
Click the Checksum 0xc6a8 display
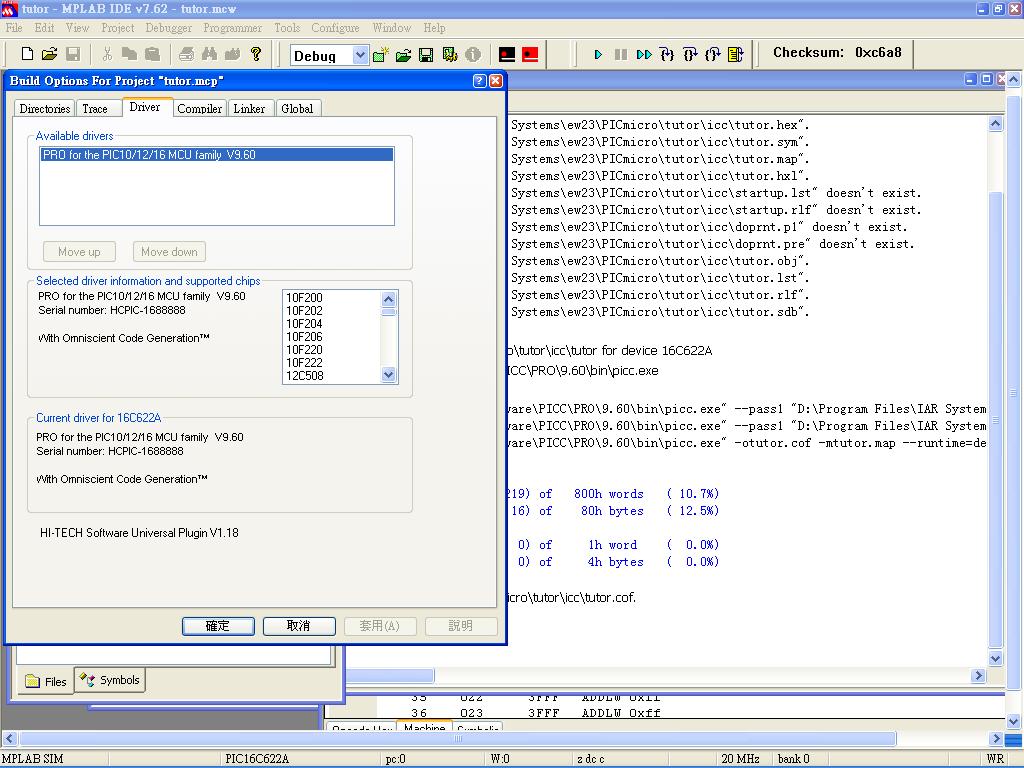tap(837, 53)
